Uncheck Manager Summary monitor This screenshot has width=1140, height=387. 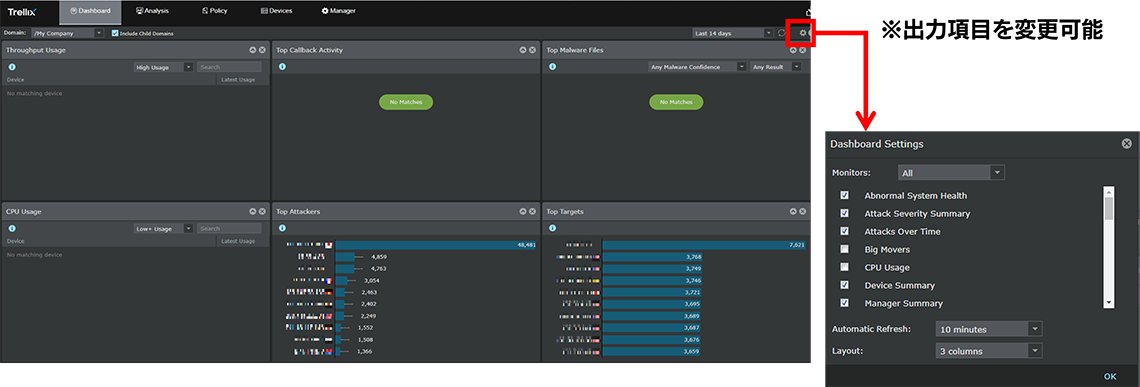[x=844, y=303]
